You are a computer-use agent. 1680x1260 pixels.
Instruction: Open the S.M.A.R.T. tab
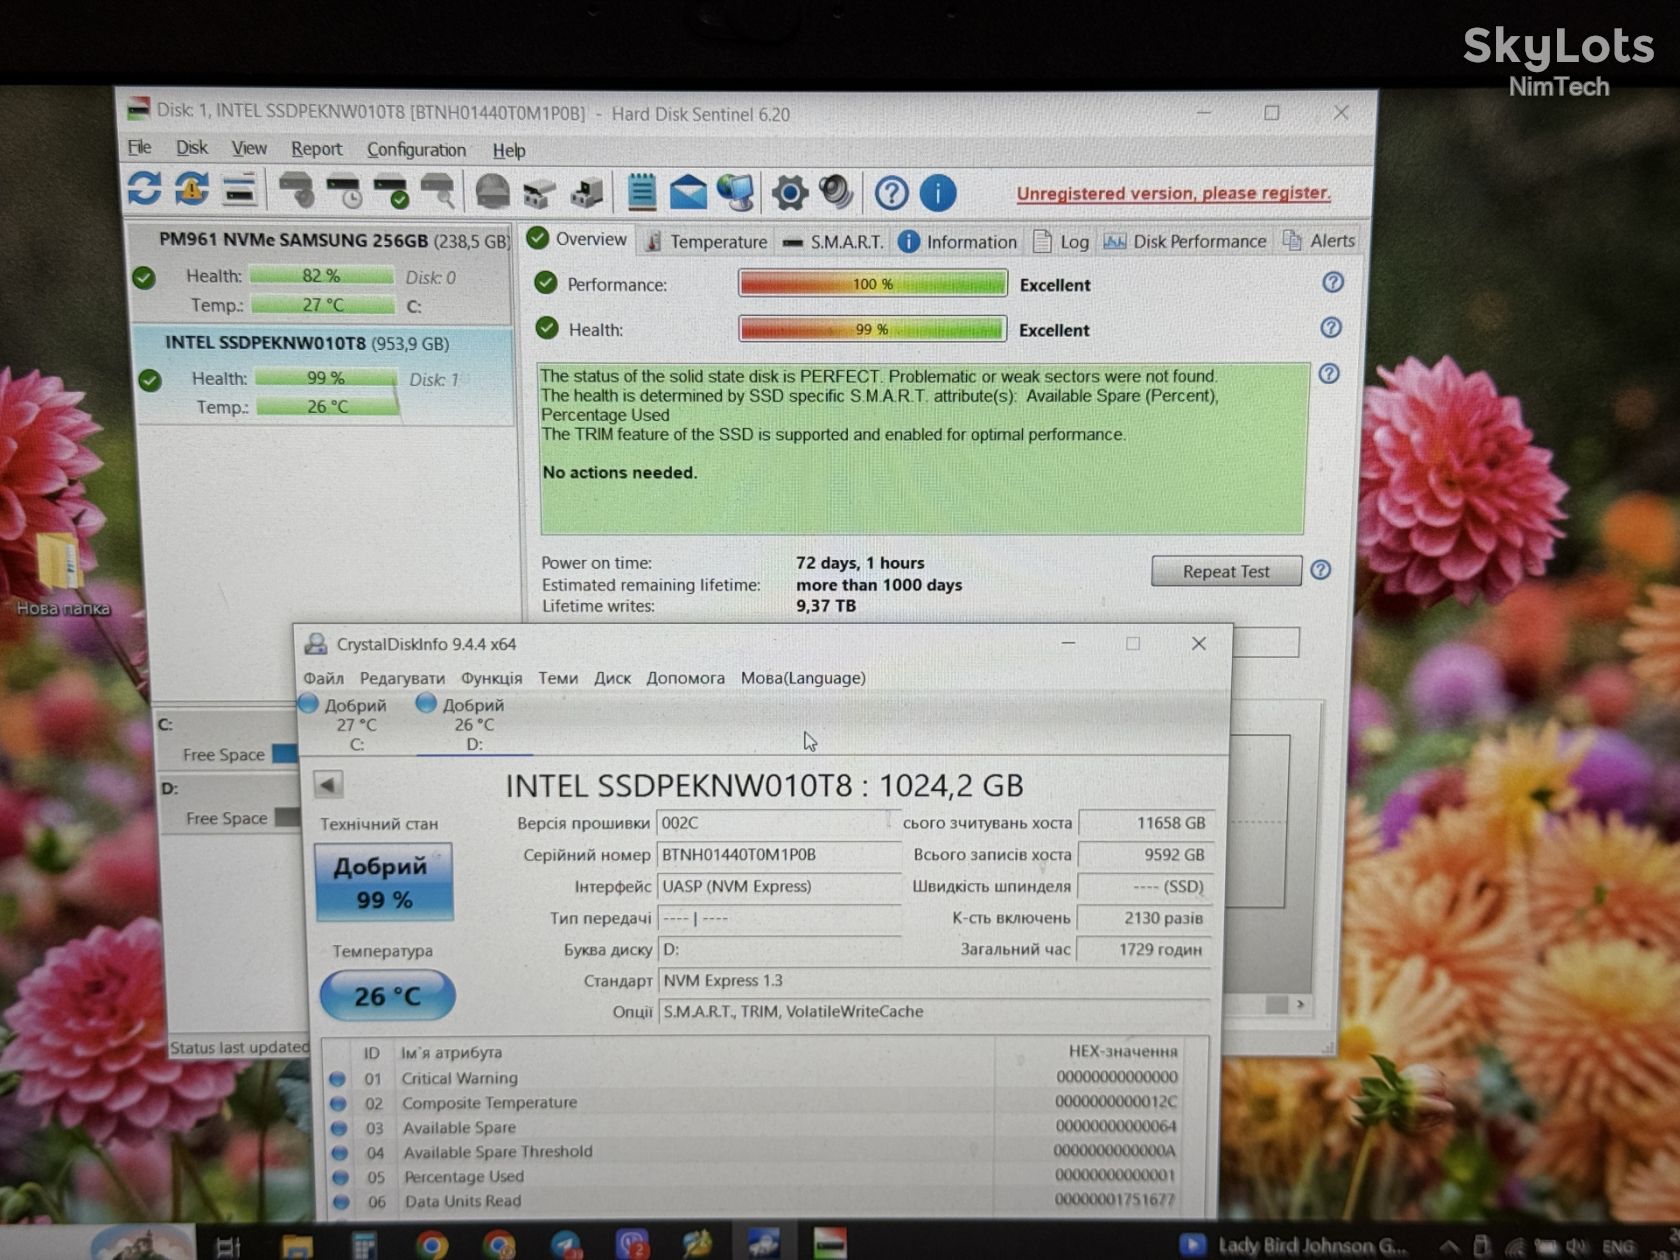tap(833, 241)
